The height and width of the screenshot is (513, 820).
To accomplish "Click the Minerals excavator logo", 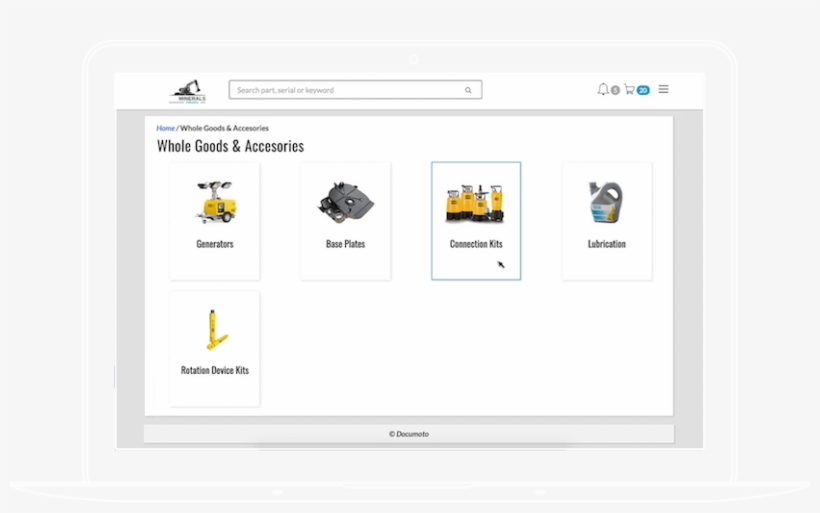I will click(188, 92).
